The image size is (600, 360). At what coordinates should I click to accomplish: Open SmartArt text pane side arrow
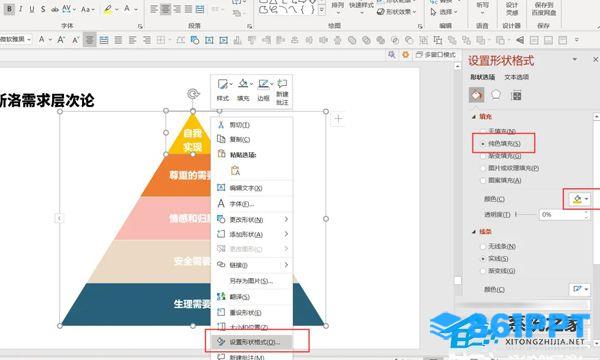[59, 218]
